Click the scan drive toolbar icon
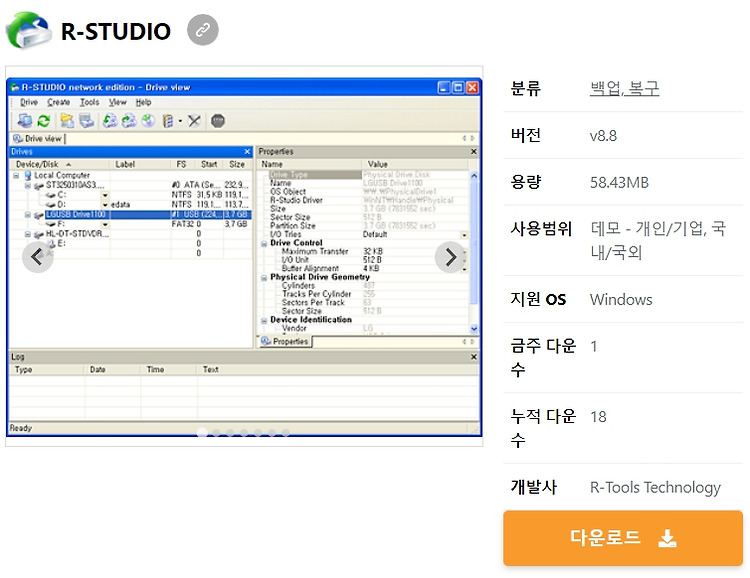Viewport: 750px width, 578px height. (x=87, y=121)
